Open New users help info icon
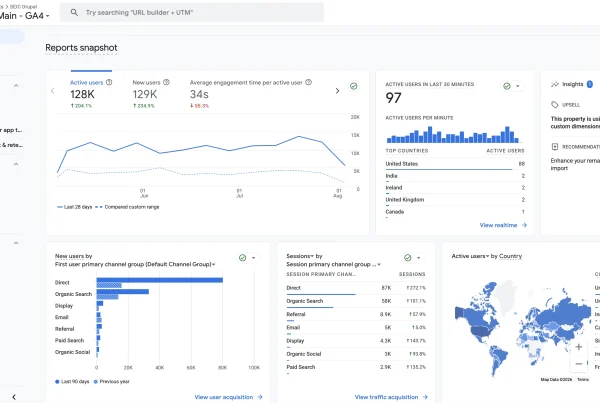The height and width of the screenshot is (403, 600). click(x=166, y=82)
